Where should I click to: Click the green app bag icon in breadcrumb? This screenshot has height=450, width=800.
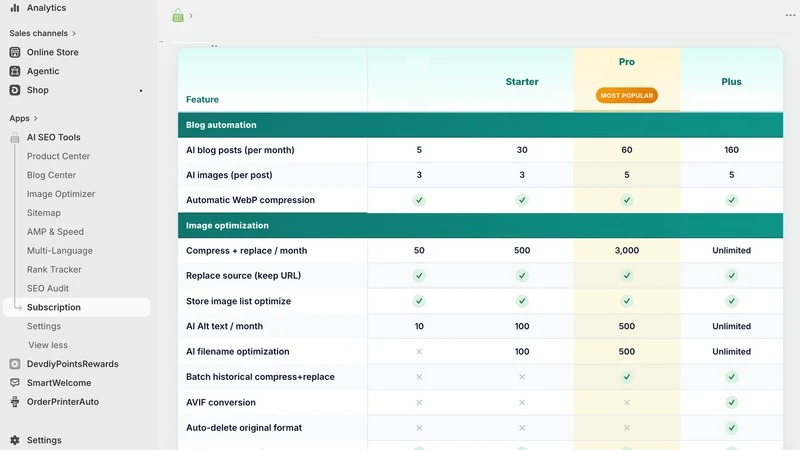pyautogui.click(x=178, y=16)
